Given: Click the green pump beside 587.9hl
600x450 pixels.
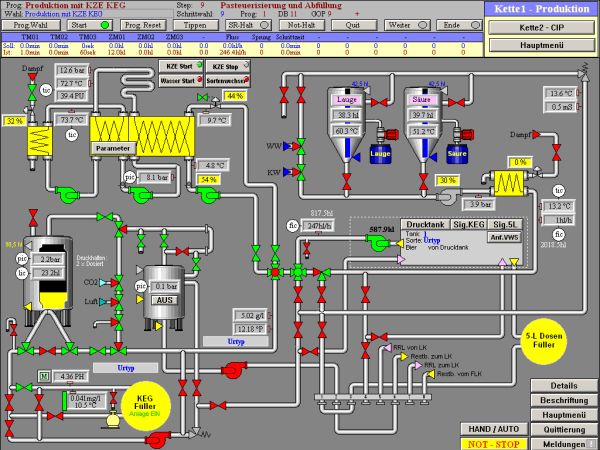Looking at the screenshot, I should [377, 243].
